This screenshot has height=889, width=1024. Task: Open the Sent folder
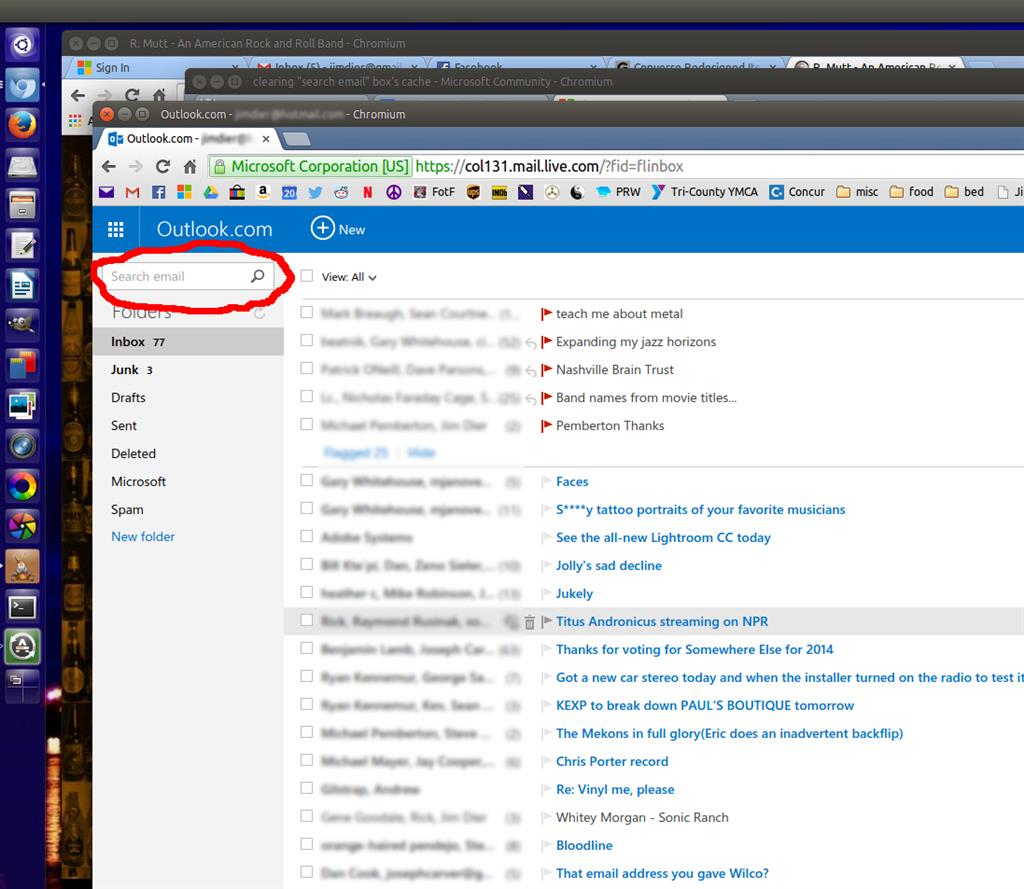pos(188,426)
